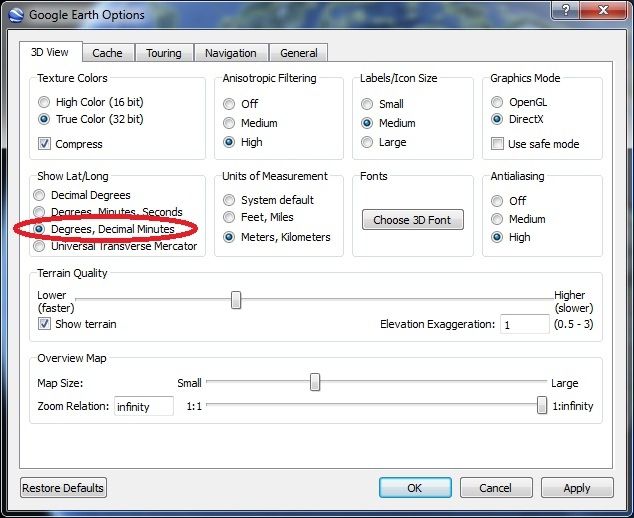This screenshot has width=634, height=518.
Task: Open the Cache tab
Action: click(108, 53)
